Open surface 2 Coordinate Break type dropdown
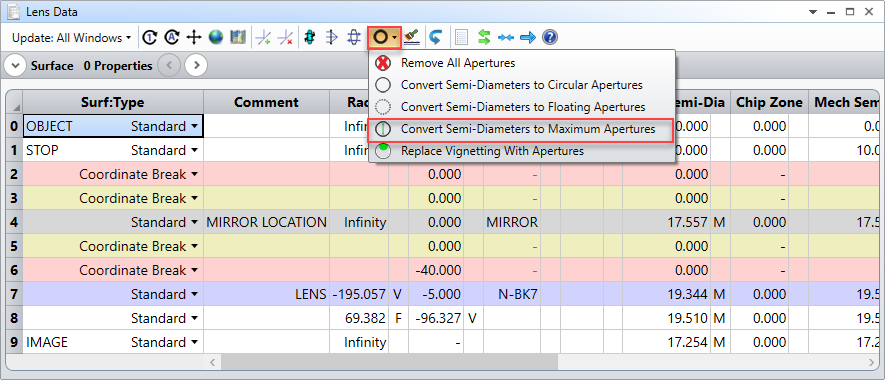The height and width of the screenshot is (380, 885). (195, 174)
